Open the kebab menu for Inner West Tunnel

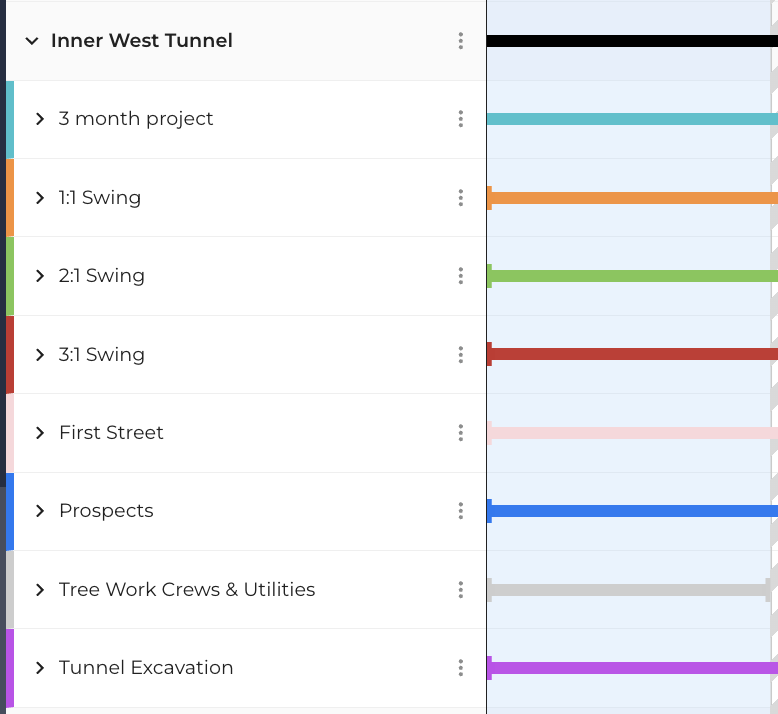tap(461, 41)
